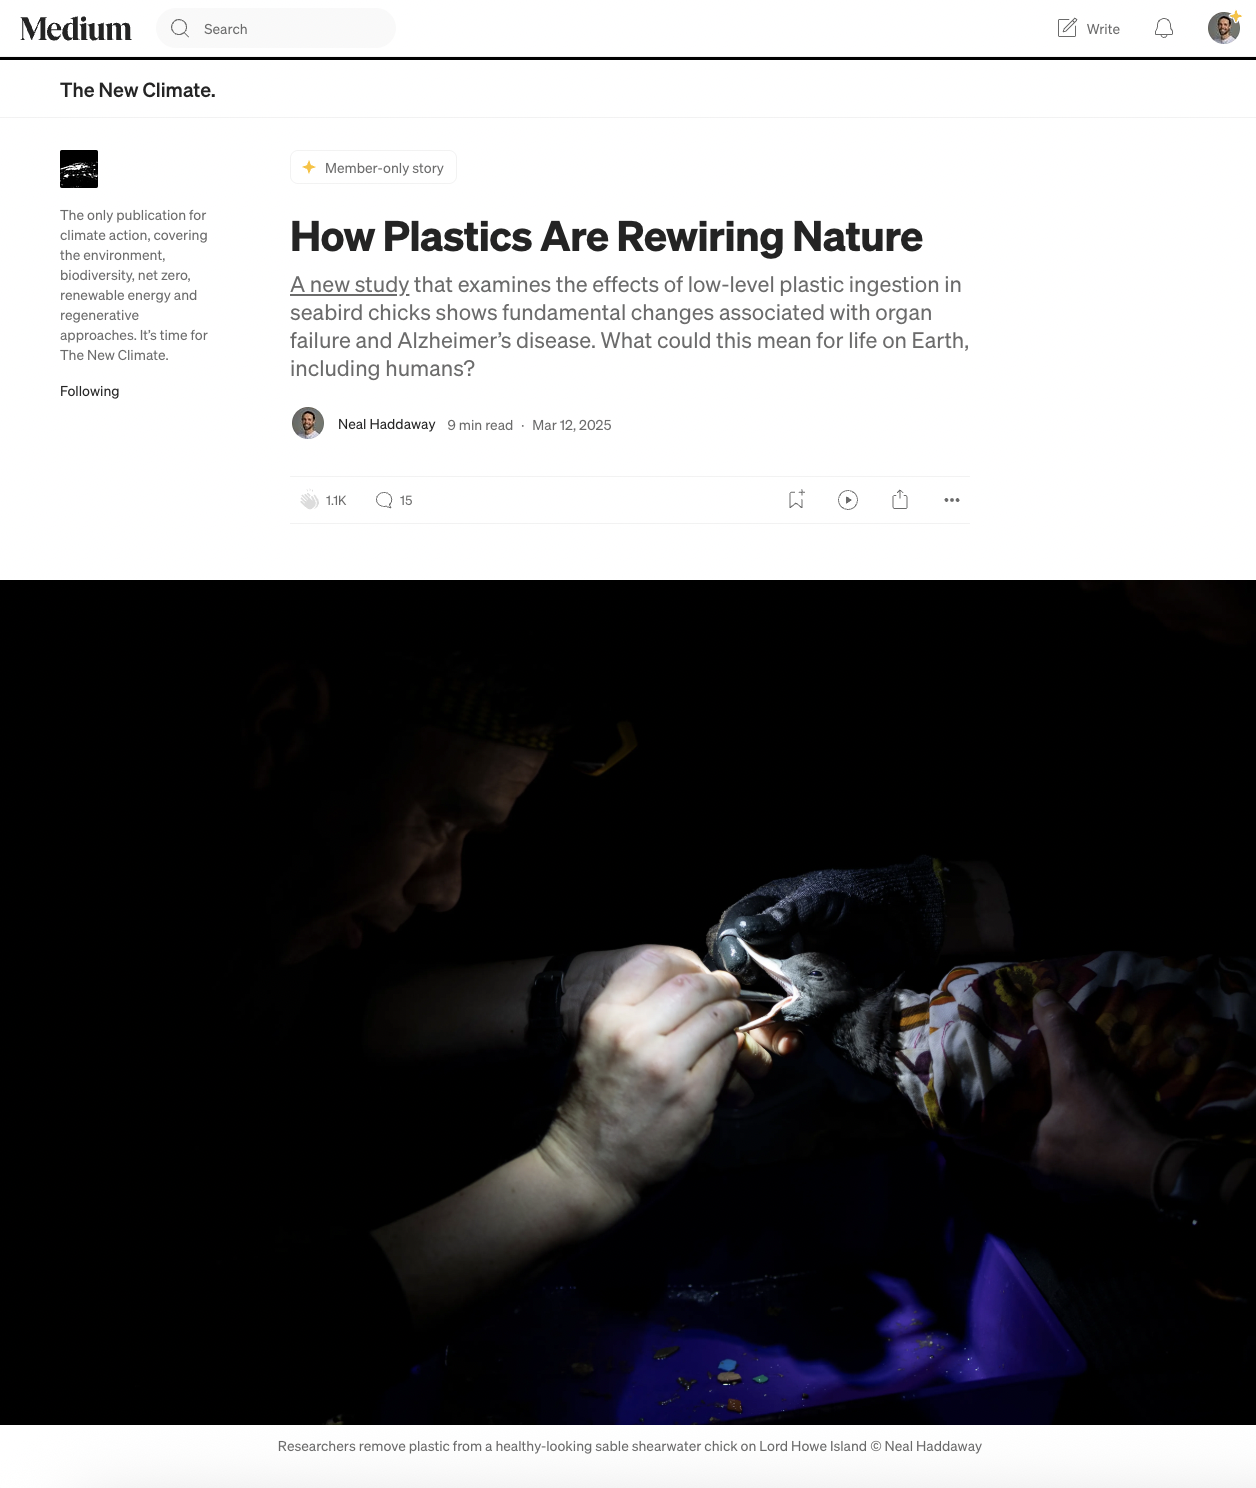Open the 15 responses comments
Image resolution: width=1256 pixels, height=1488 pixels.
tap(393, 500)
